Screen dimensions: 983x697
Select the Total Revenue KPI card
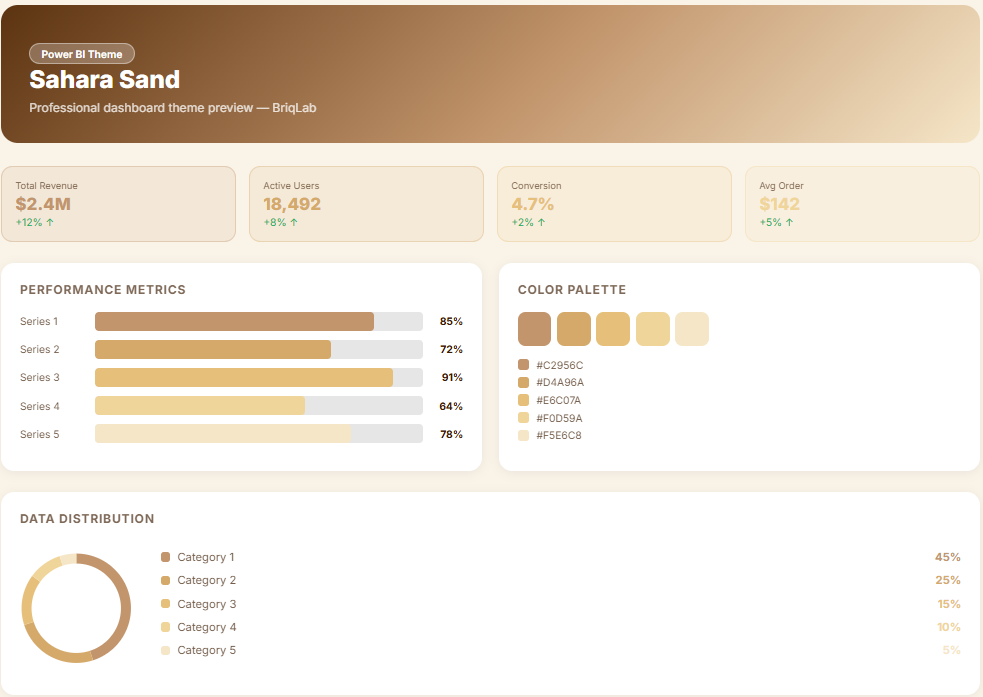pyautogui.click(x=118, y=204)
